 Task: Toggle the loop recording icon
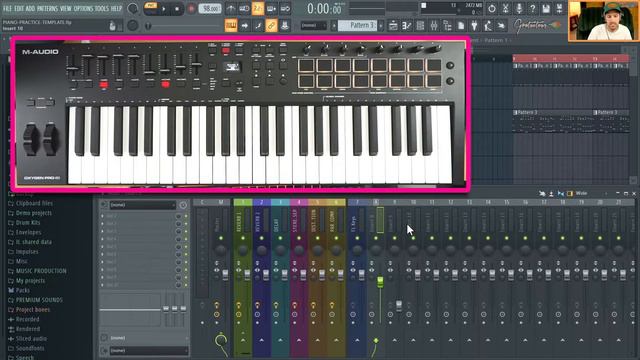(285, 9)
